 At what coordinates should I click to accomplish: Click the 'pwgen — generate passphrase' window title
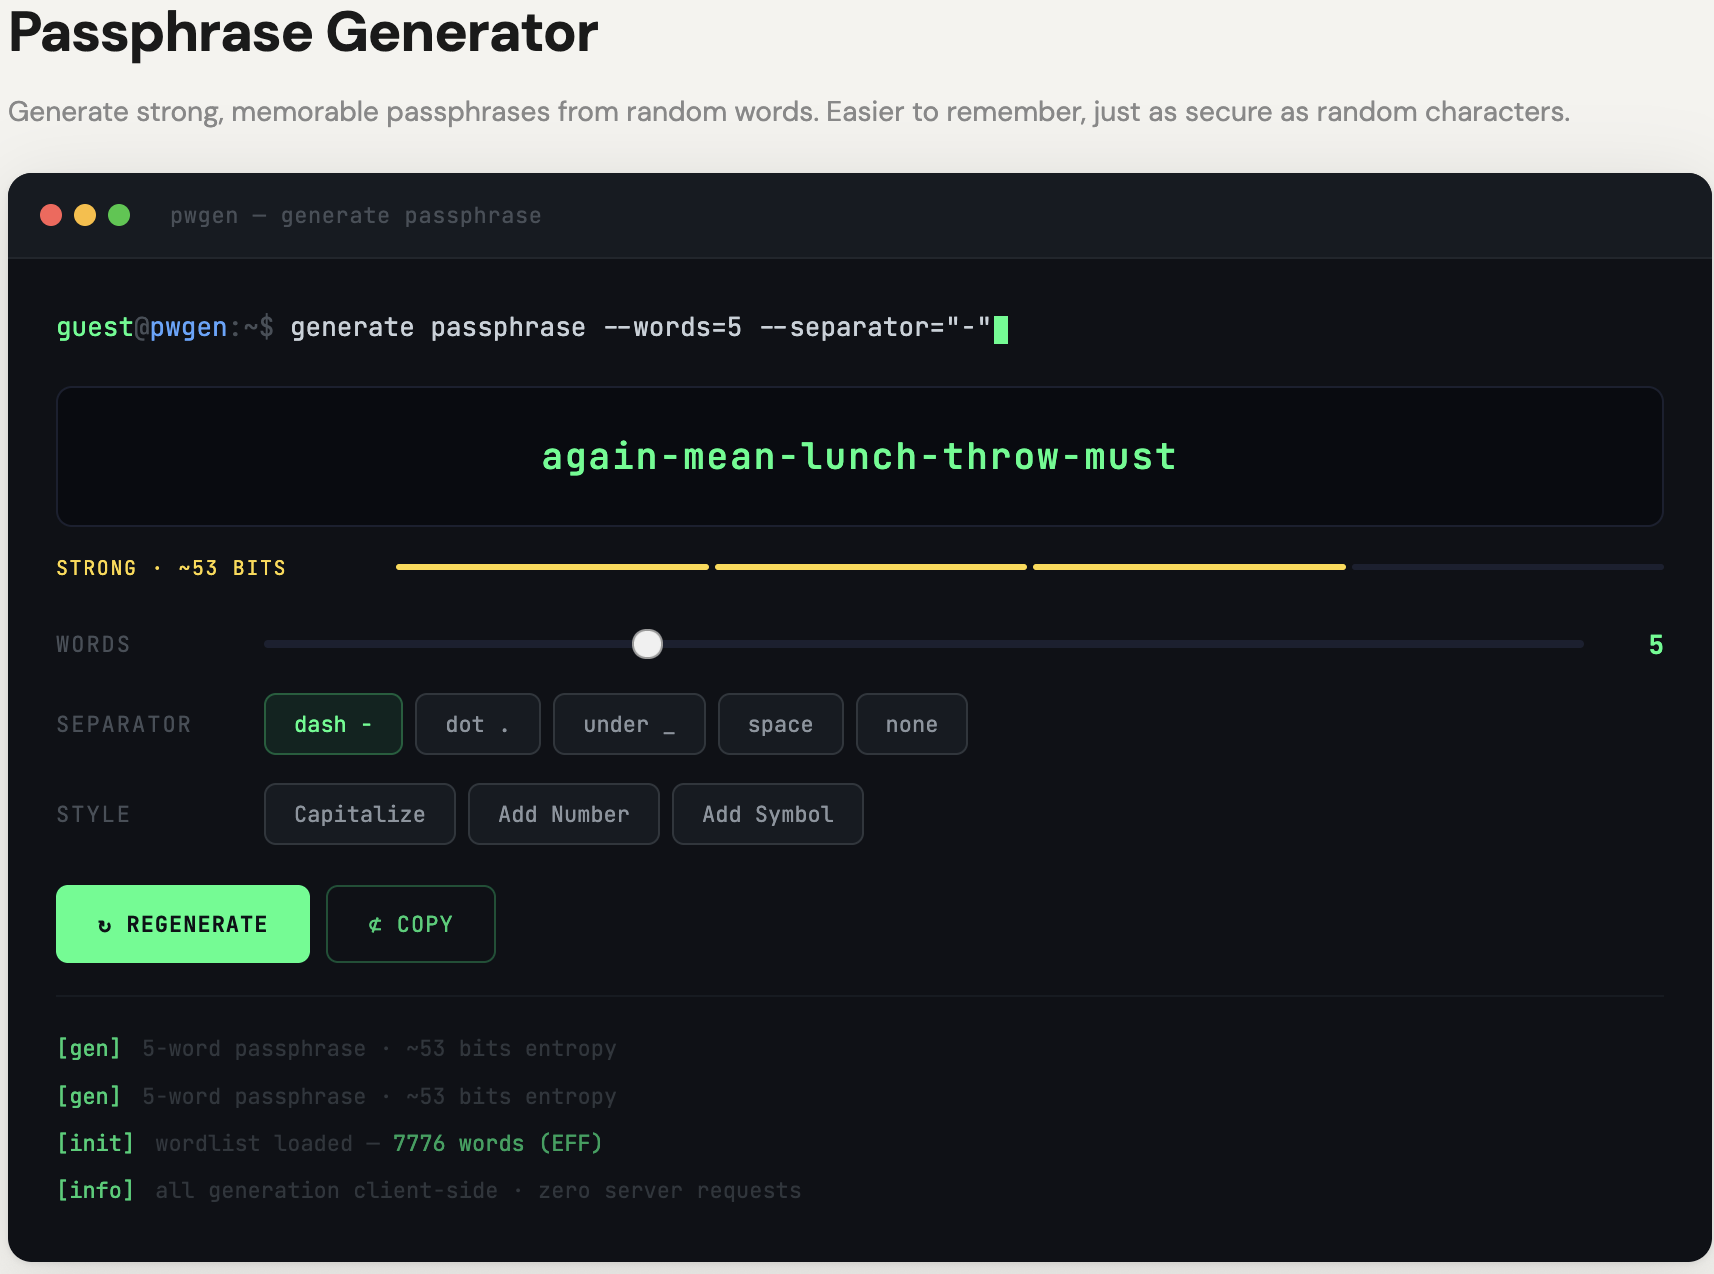point(356,216)
